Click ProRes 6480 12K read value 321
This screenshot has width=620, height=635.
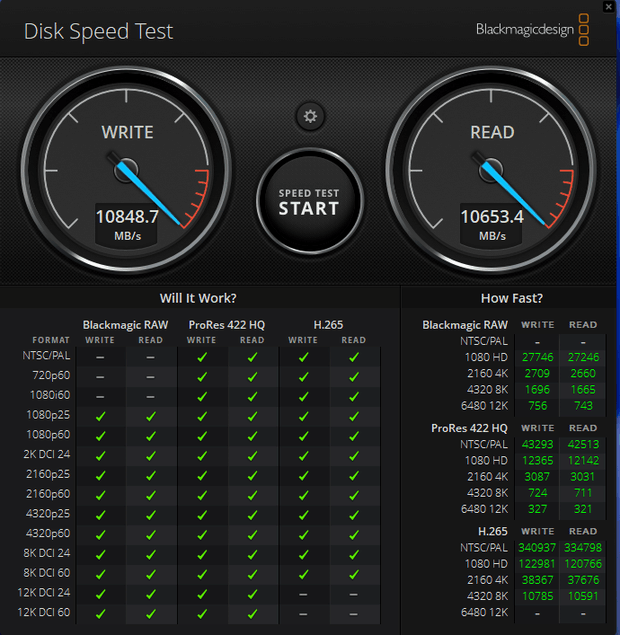583,509
